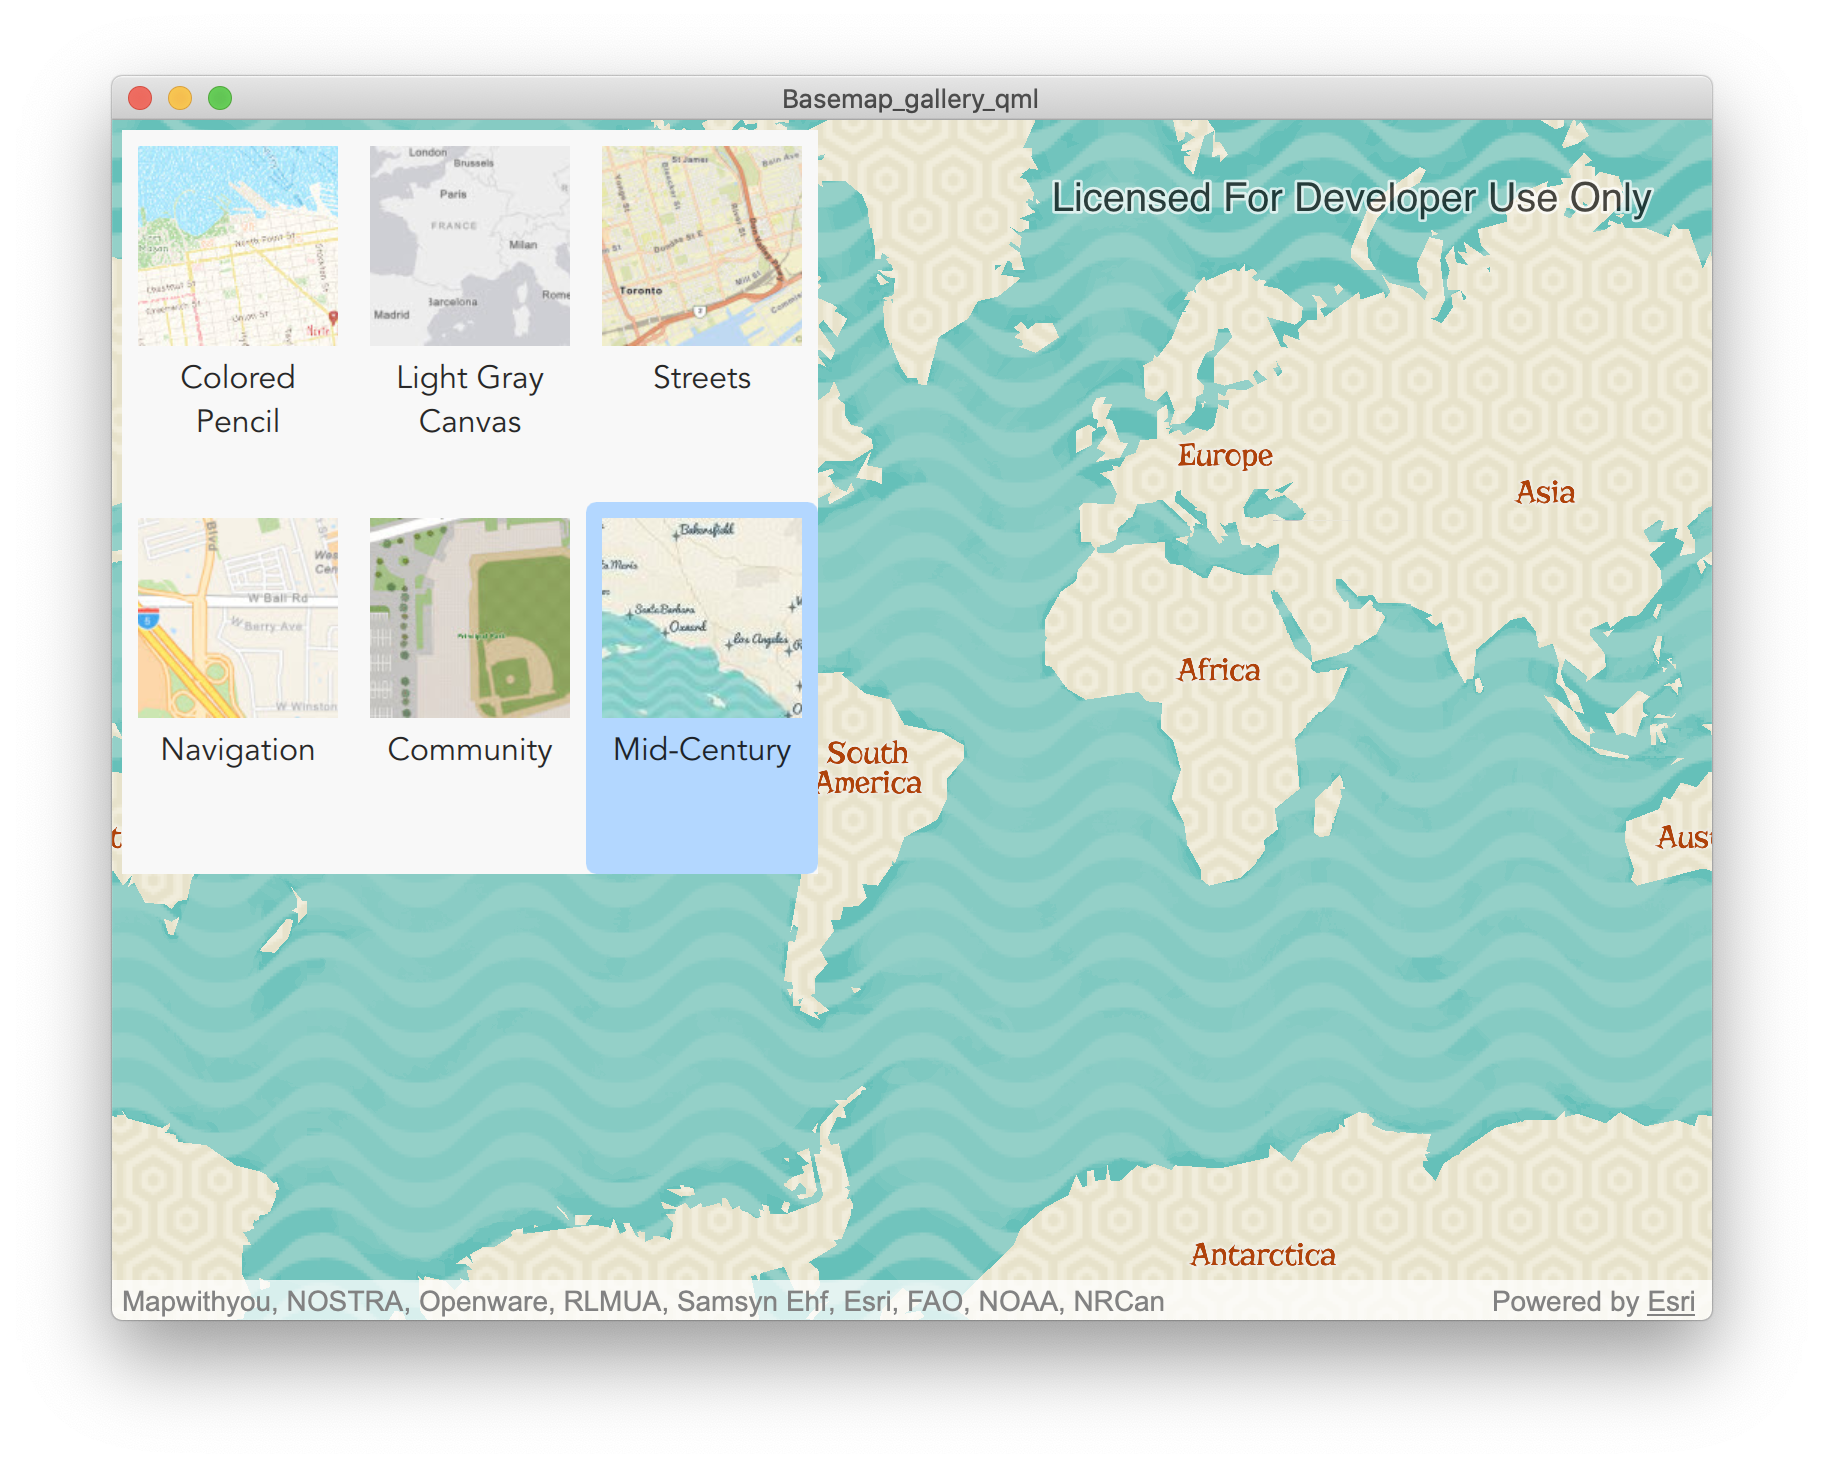Select the Community basemap thumbnail
The image size is (1824, 1468).
pyautogui.click(x=470, y=618)
